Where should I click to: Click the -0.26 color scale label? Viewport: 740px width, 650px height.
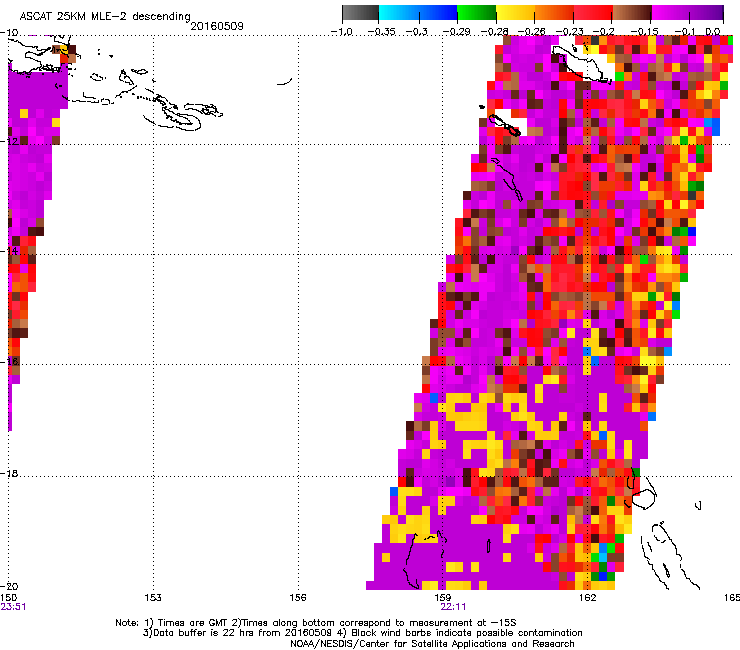[x=532, y=32]
